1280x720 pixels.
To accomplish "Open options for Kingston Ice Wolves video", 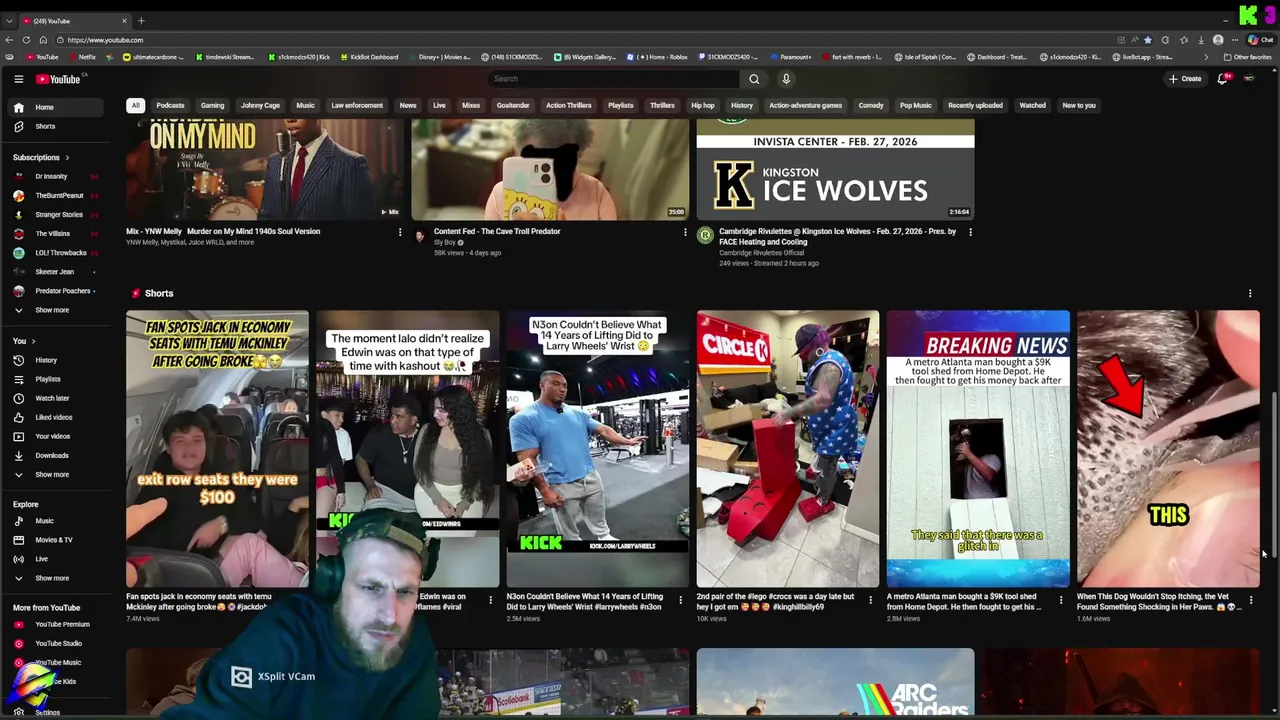I will (970, 232).
